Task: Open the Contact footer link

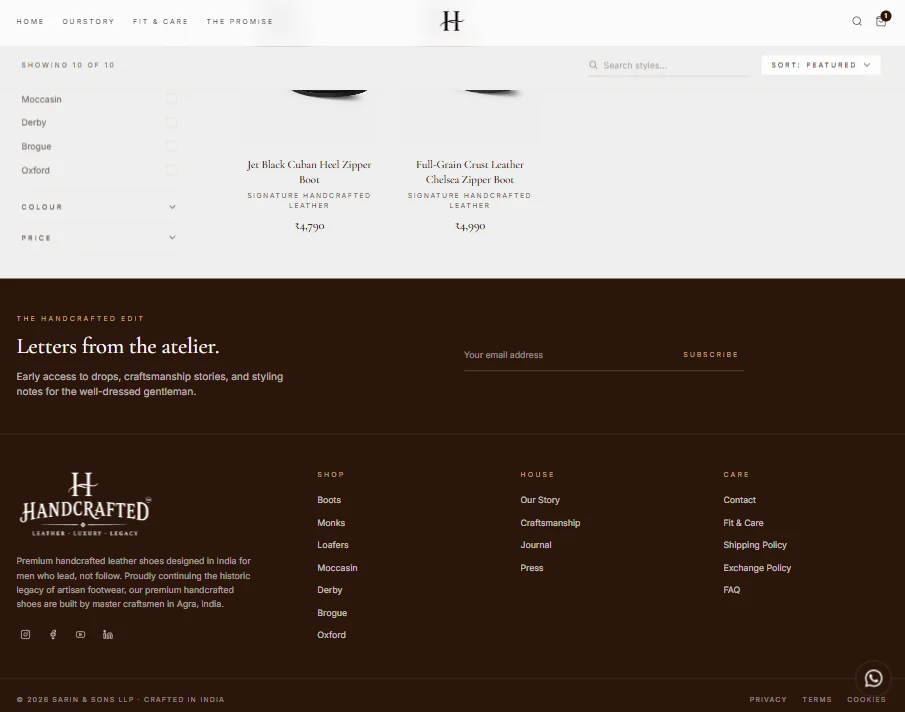Action: tap(739, 500)
